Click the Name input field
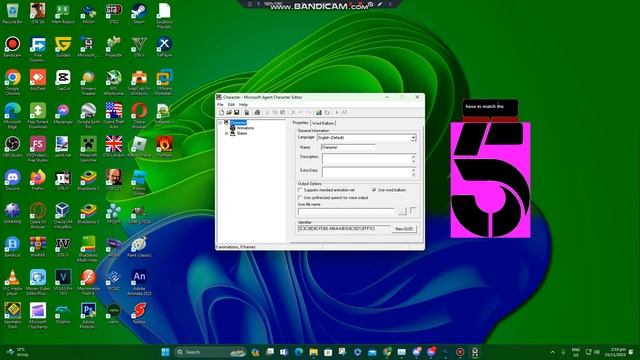Screen dimensions: 640x360 click(348, 147)
